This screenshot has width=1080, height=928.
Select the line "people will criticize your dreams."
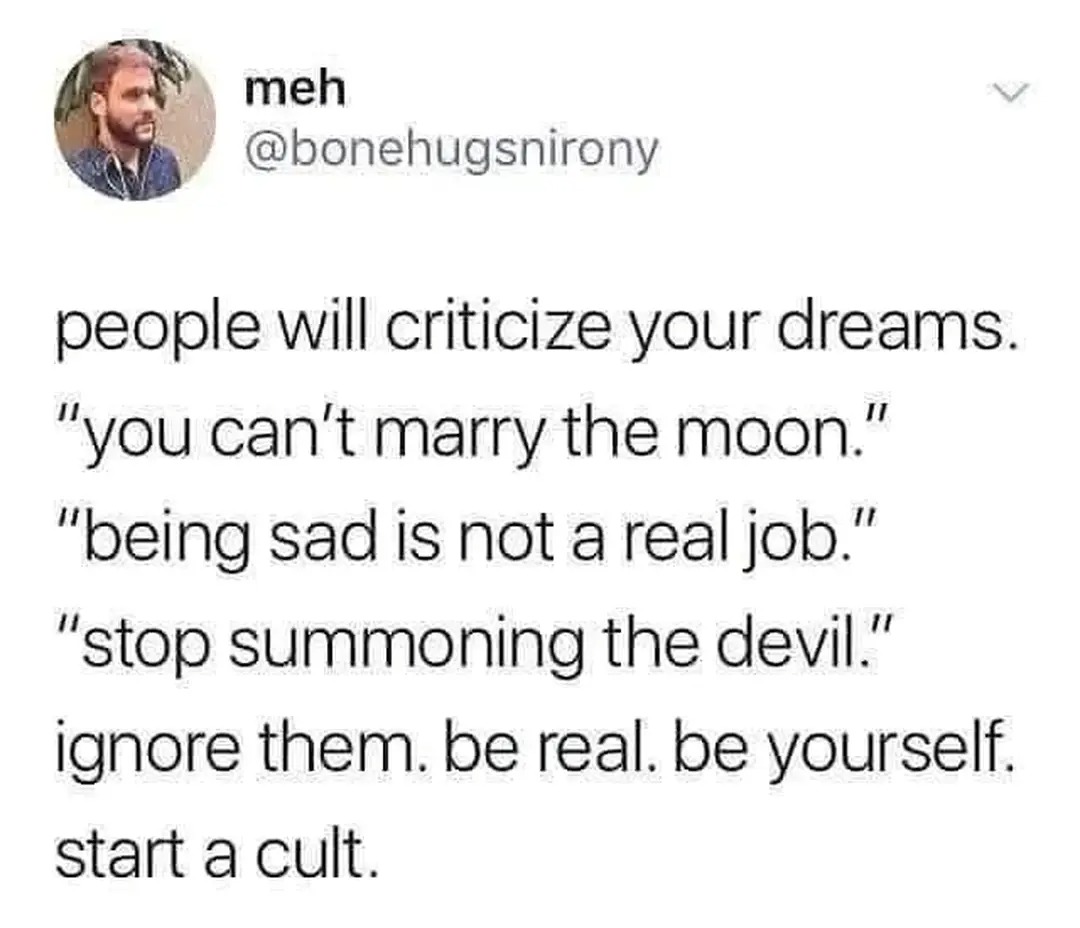click(536, 331)
